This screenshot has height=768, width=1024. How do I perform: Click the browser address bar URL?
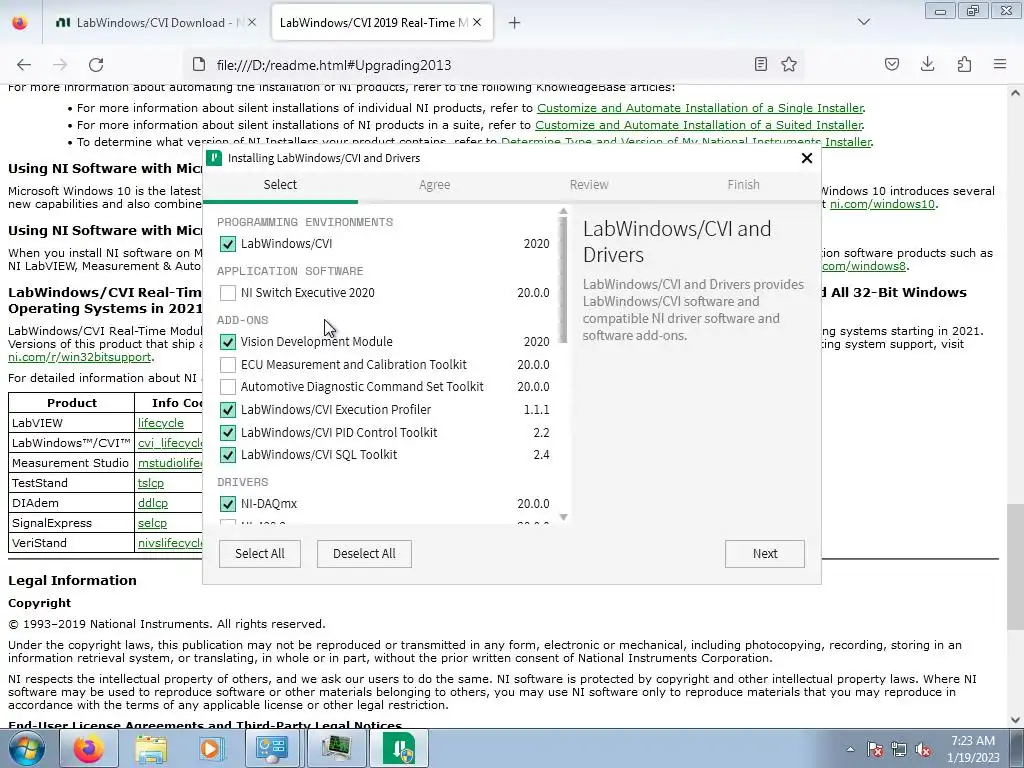[x=334, y=65]
